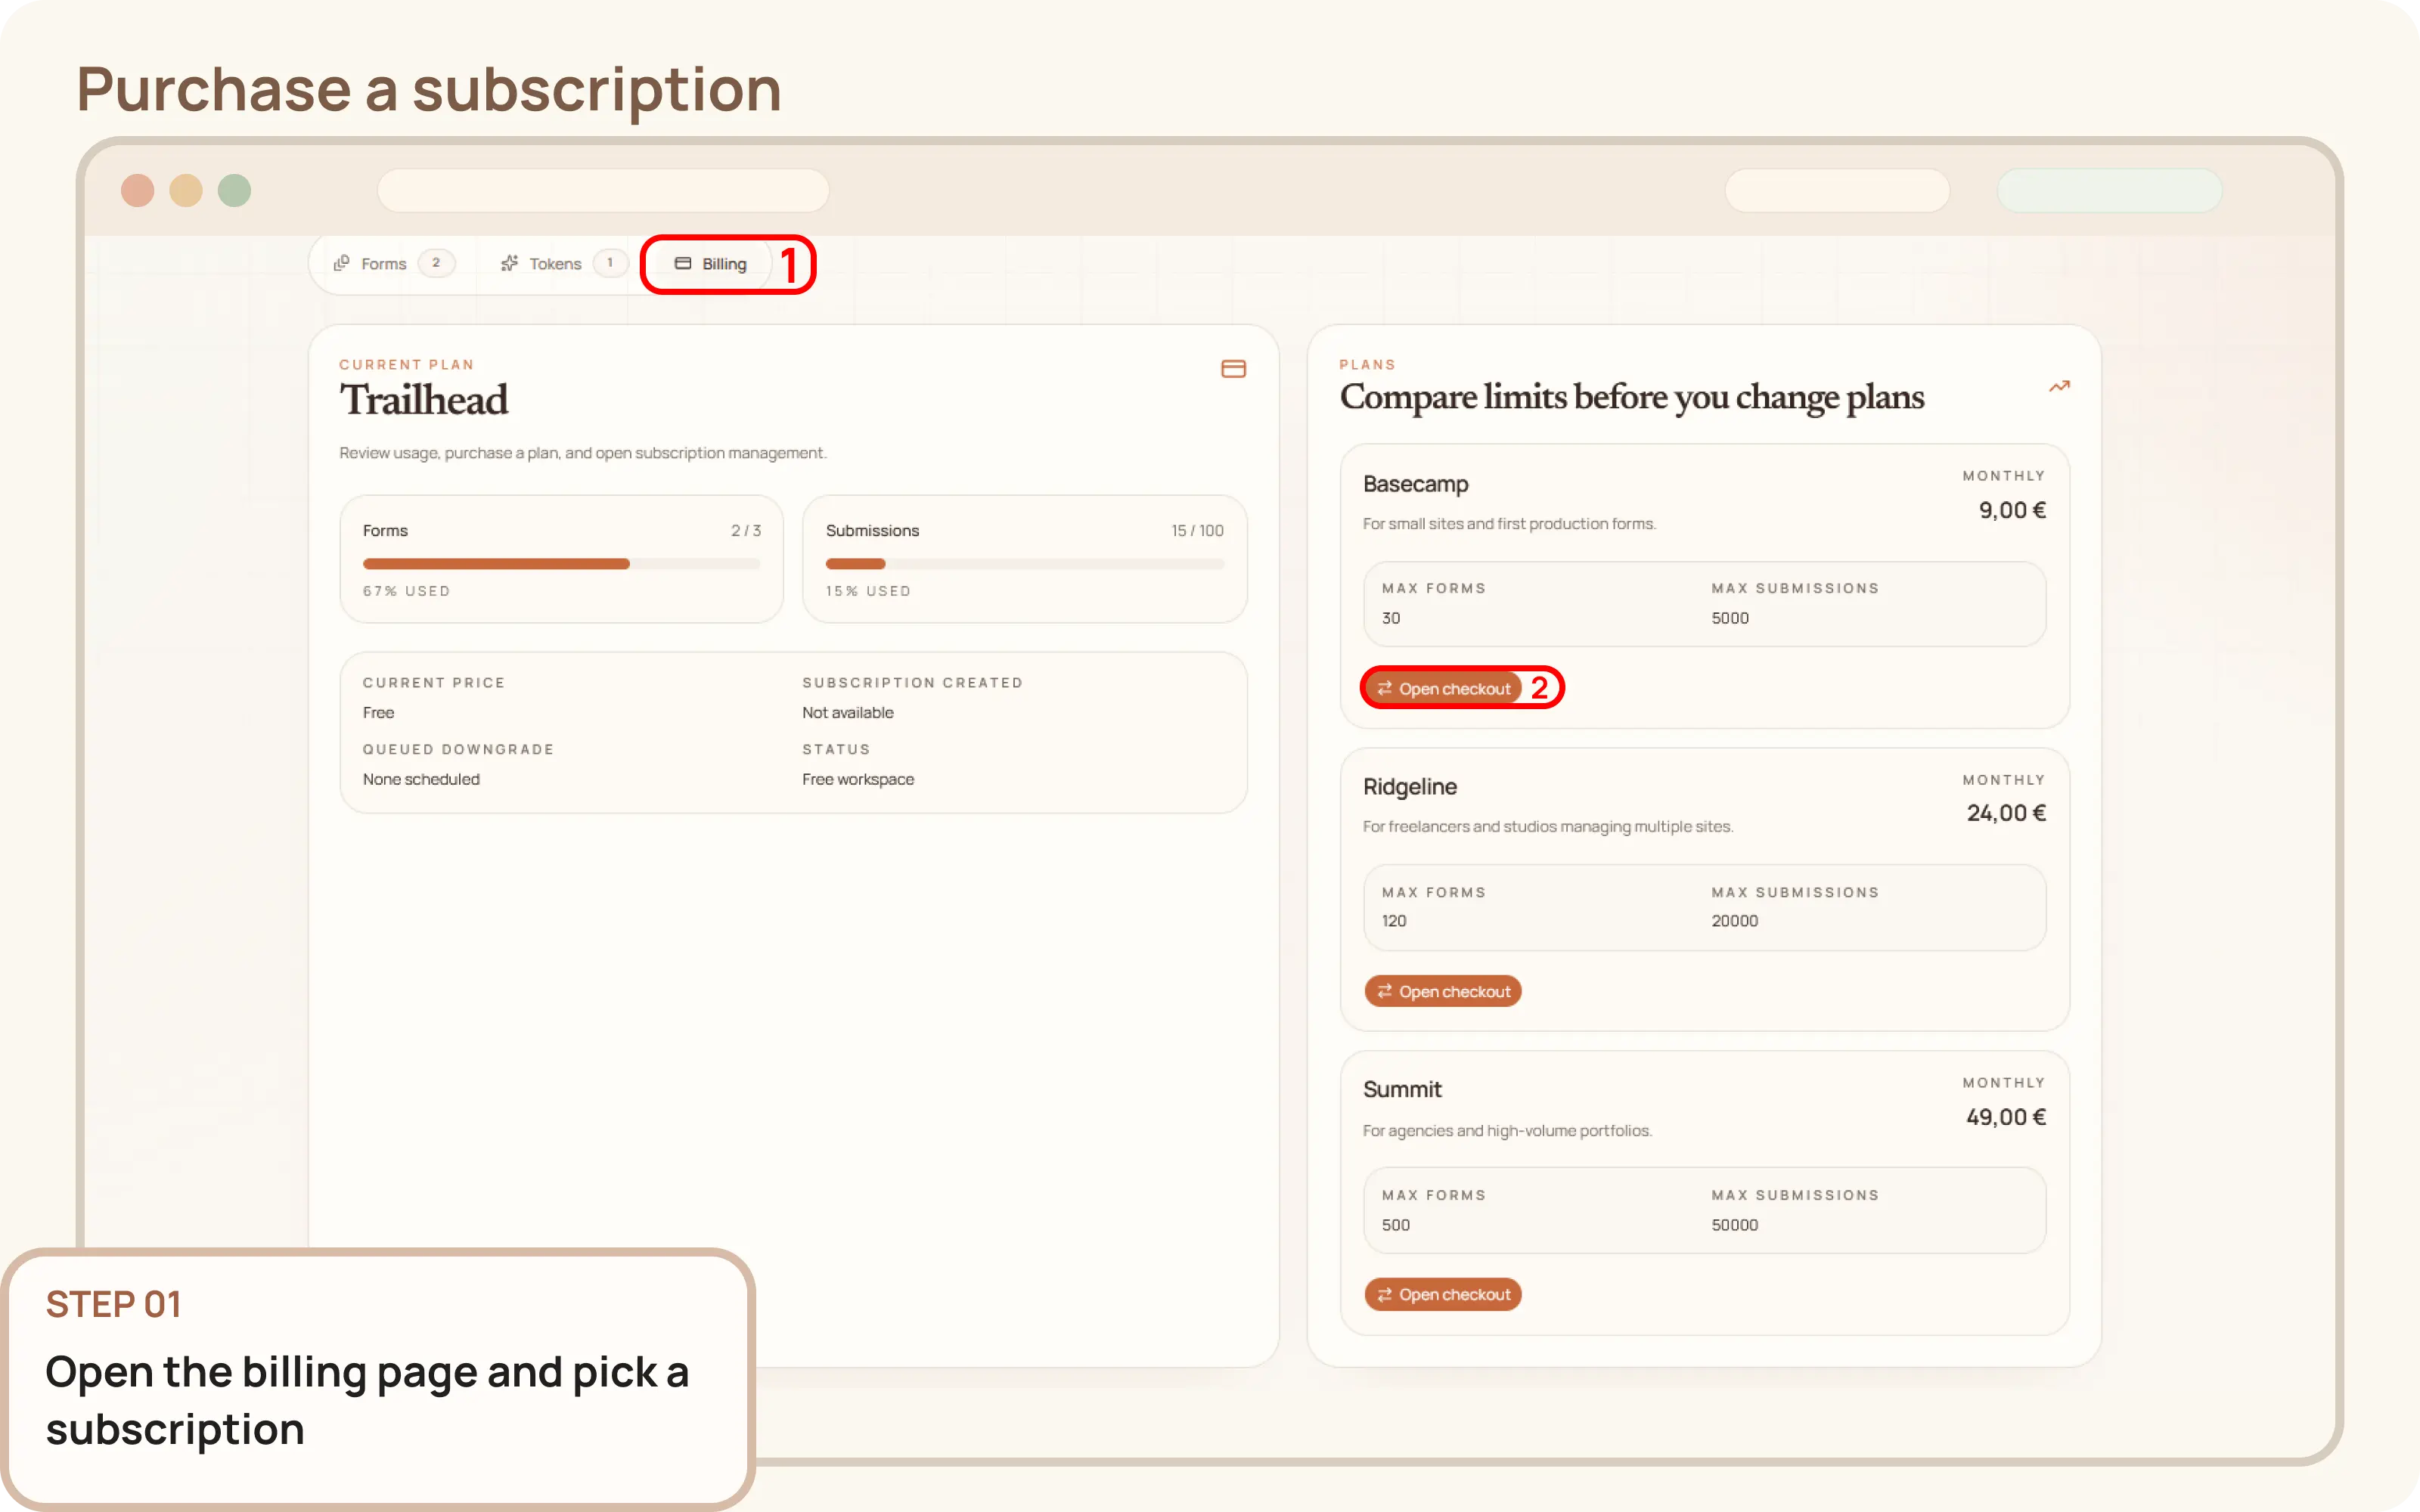Click the yellow traffic light in the window header

pyautogui.click(x=186, y=190)
